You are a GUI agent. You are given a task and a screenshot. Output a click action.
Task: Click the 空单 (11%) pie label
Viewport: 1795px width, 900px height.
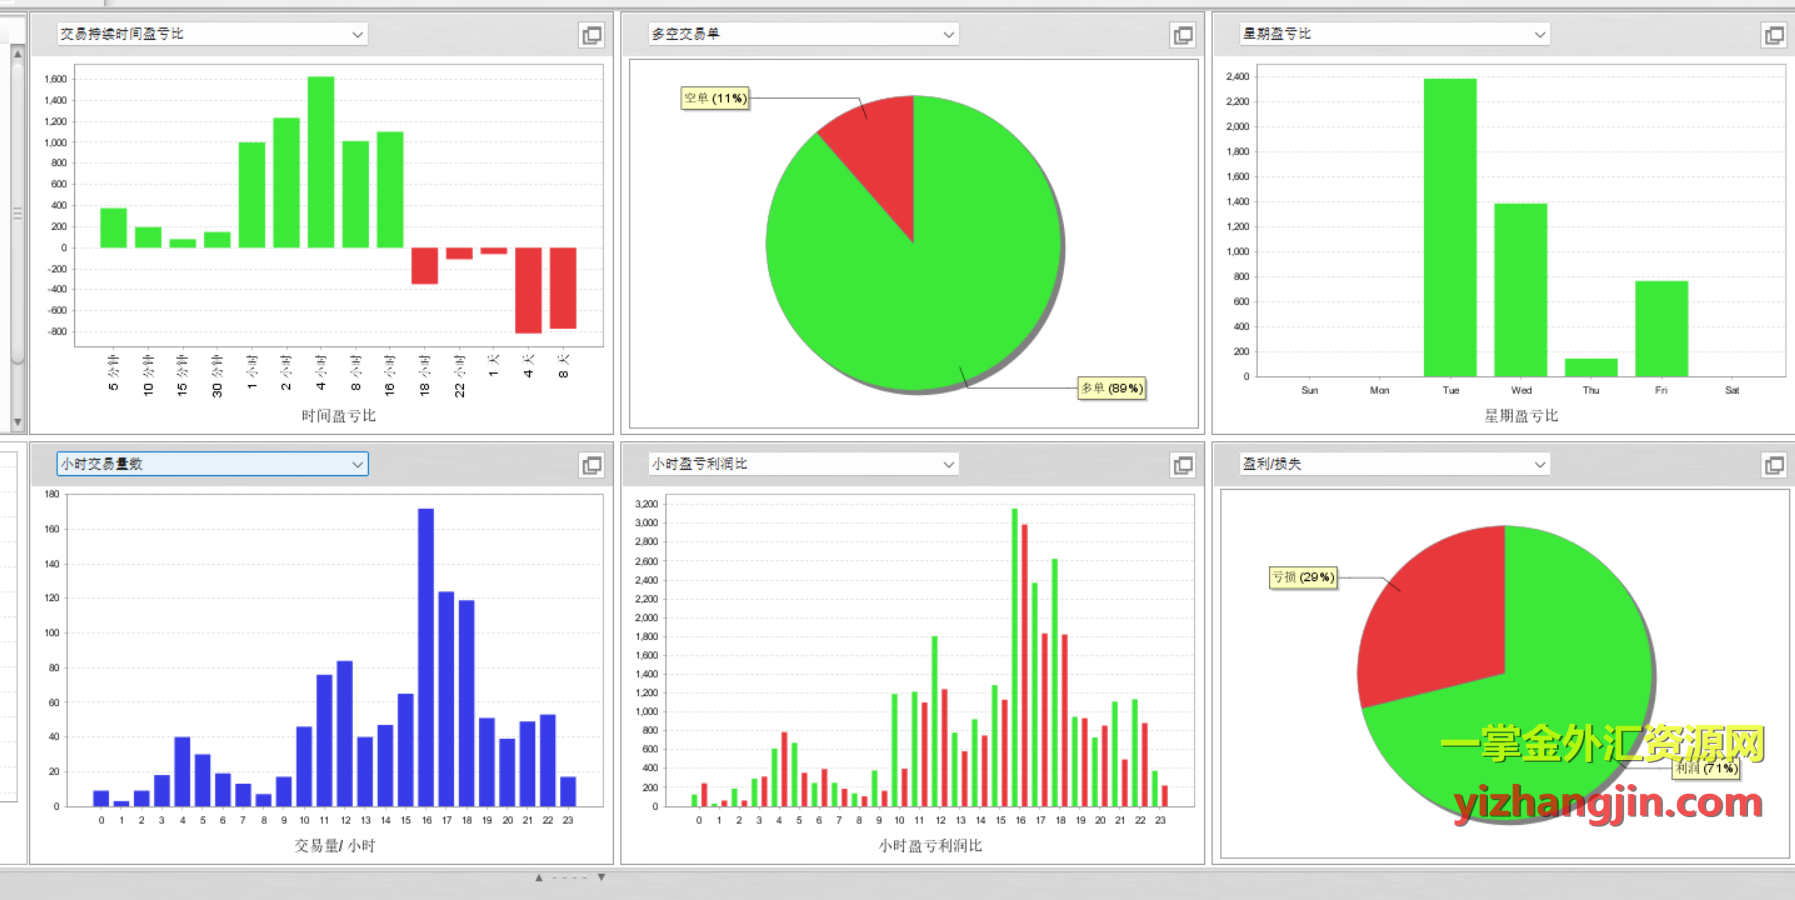point(715,98)
